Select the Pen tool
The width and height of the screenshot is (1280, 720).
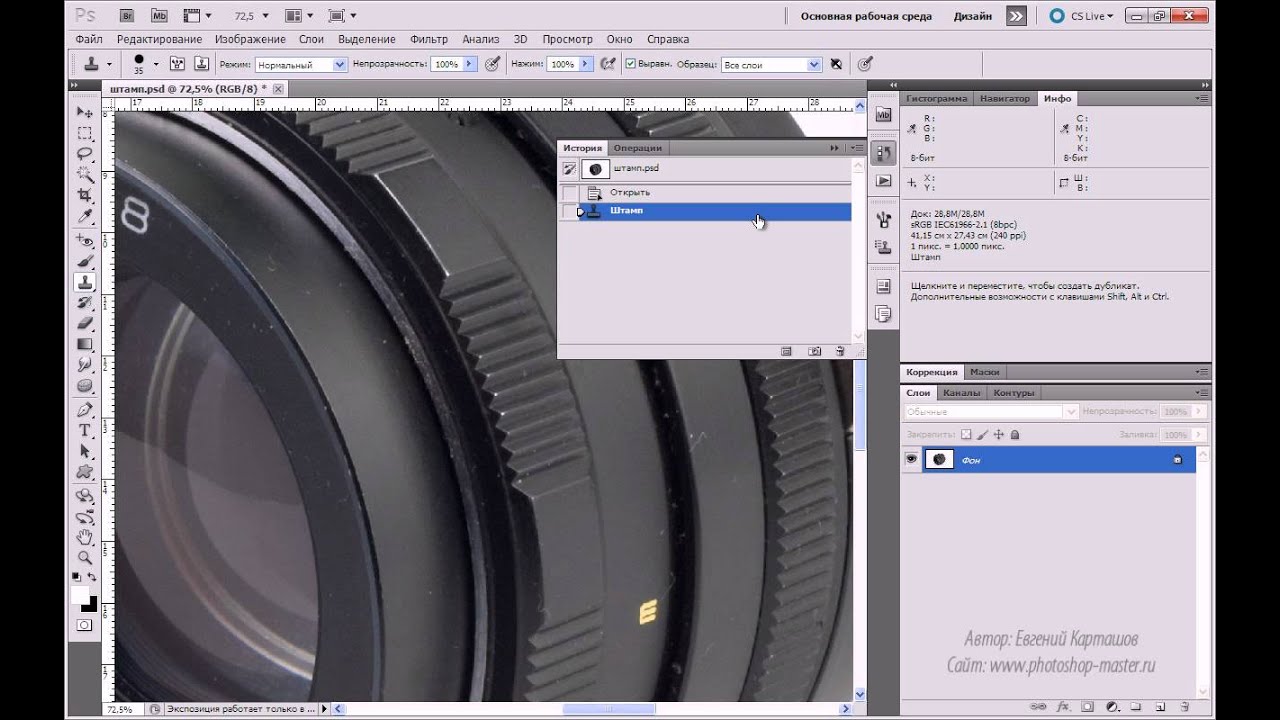pyautogui.click(x=85, y=411)
